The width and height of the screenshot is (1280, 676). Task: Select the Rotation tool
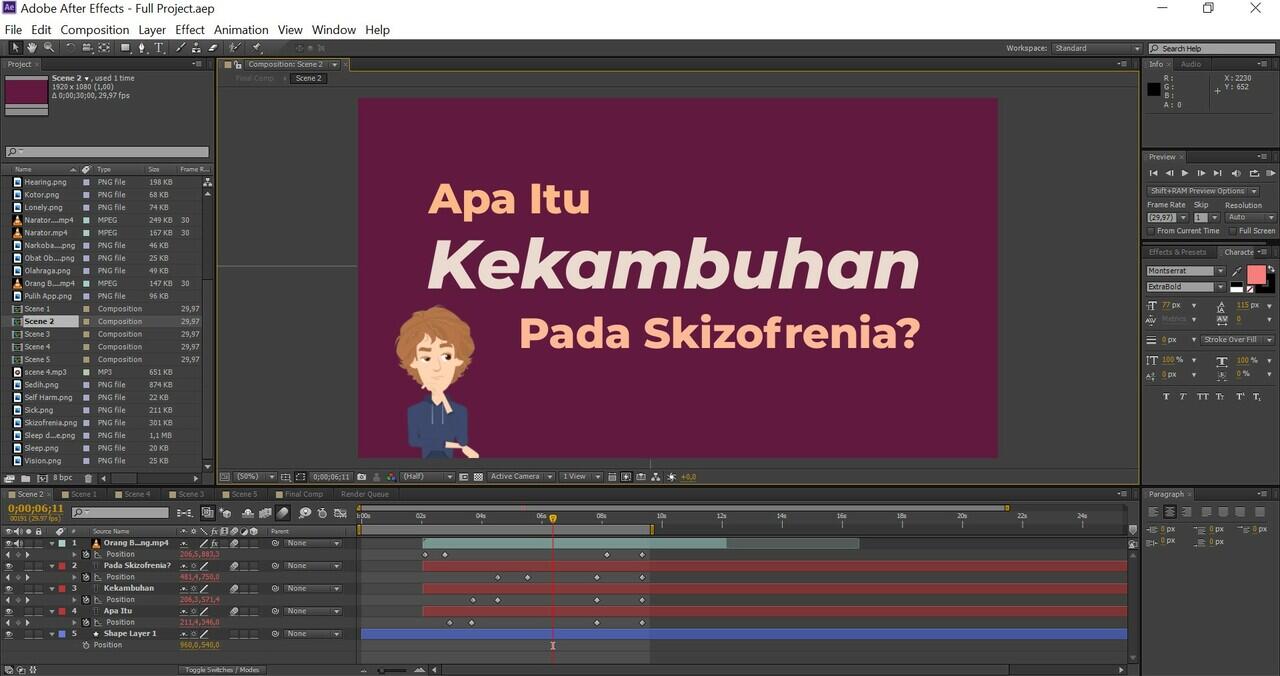pyautogui.click(x=70, y=47)
